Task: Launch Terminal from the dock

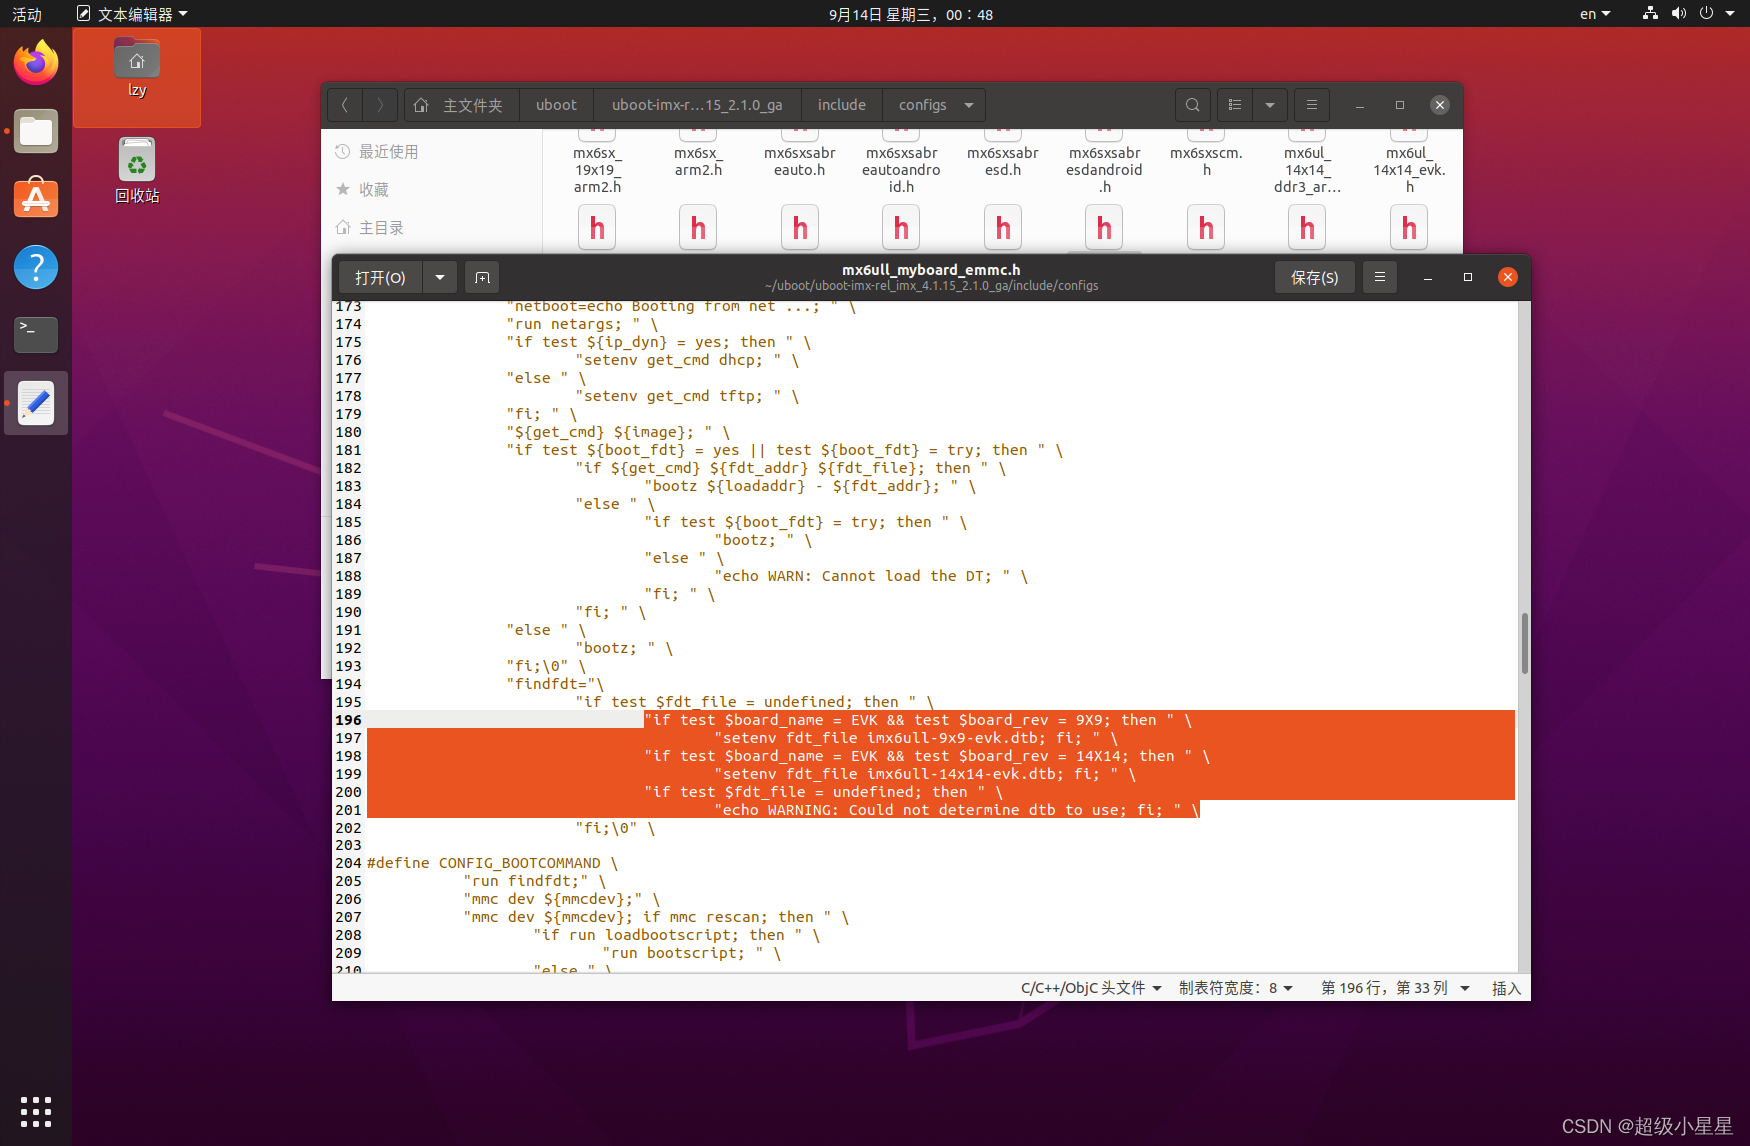Action: 35,335
